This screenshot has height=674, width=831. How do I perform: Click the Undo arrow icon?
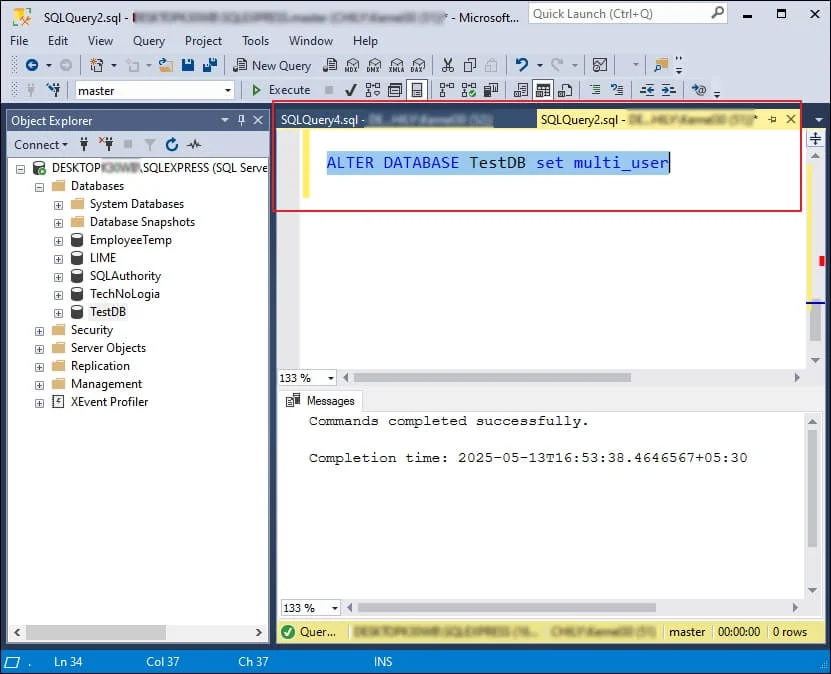pyautogui.click(x=522, y=65)
